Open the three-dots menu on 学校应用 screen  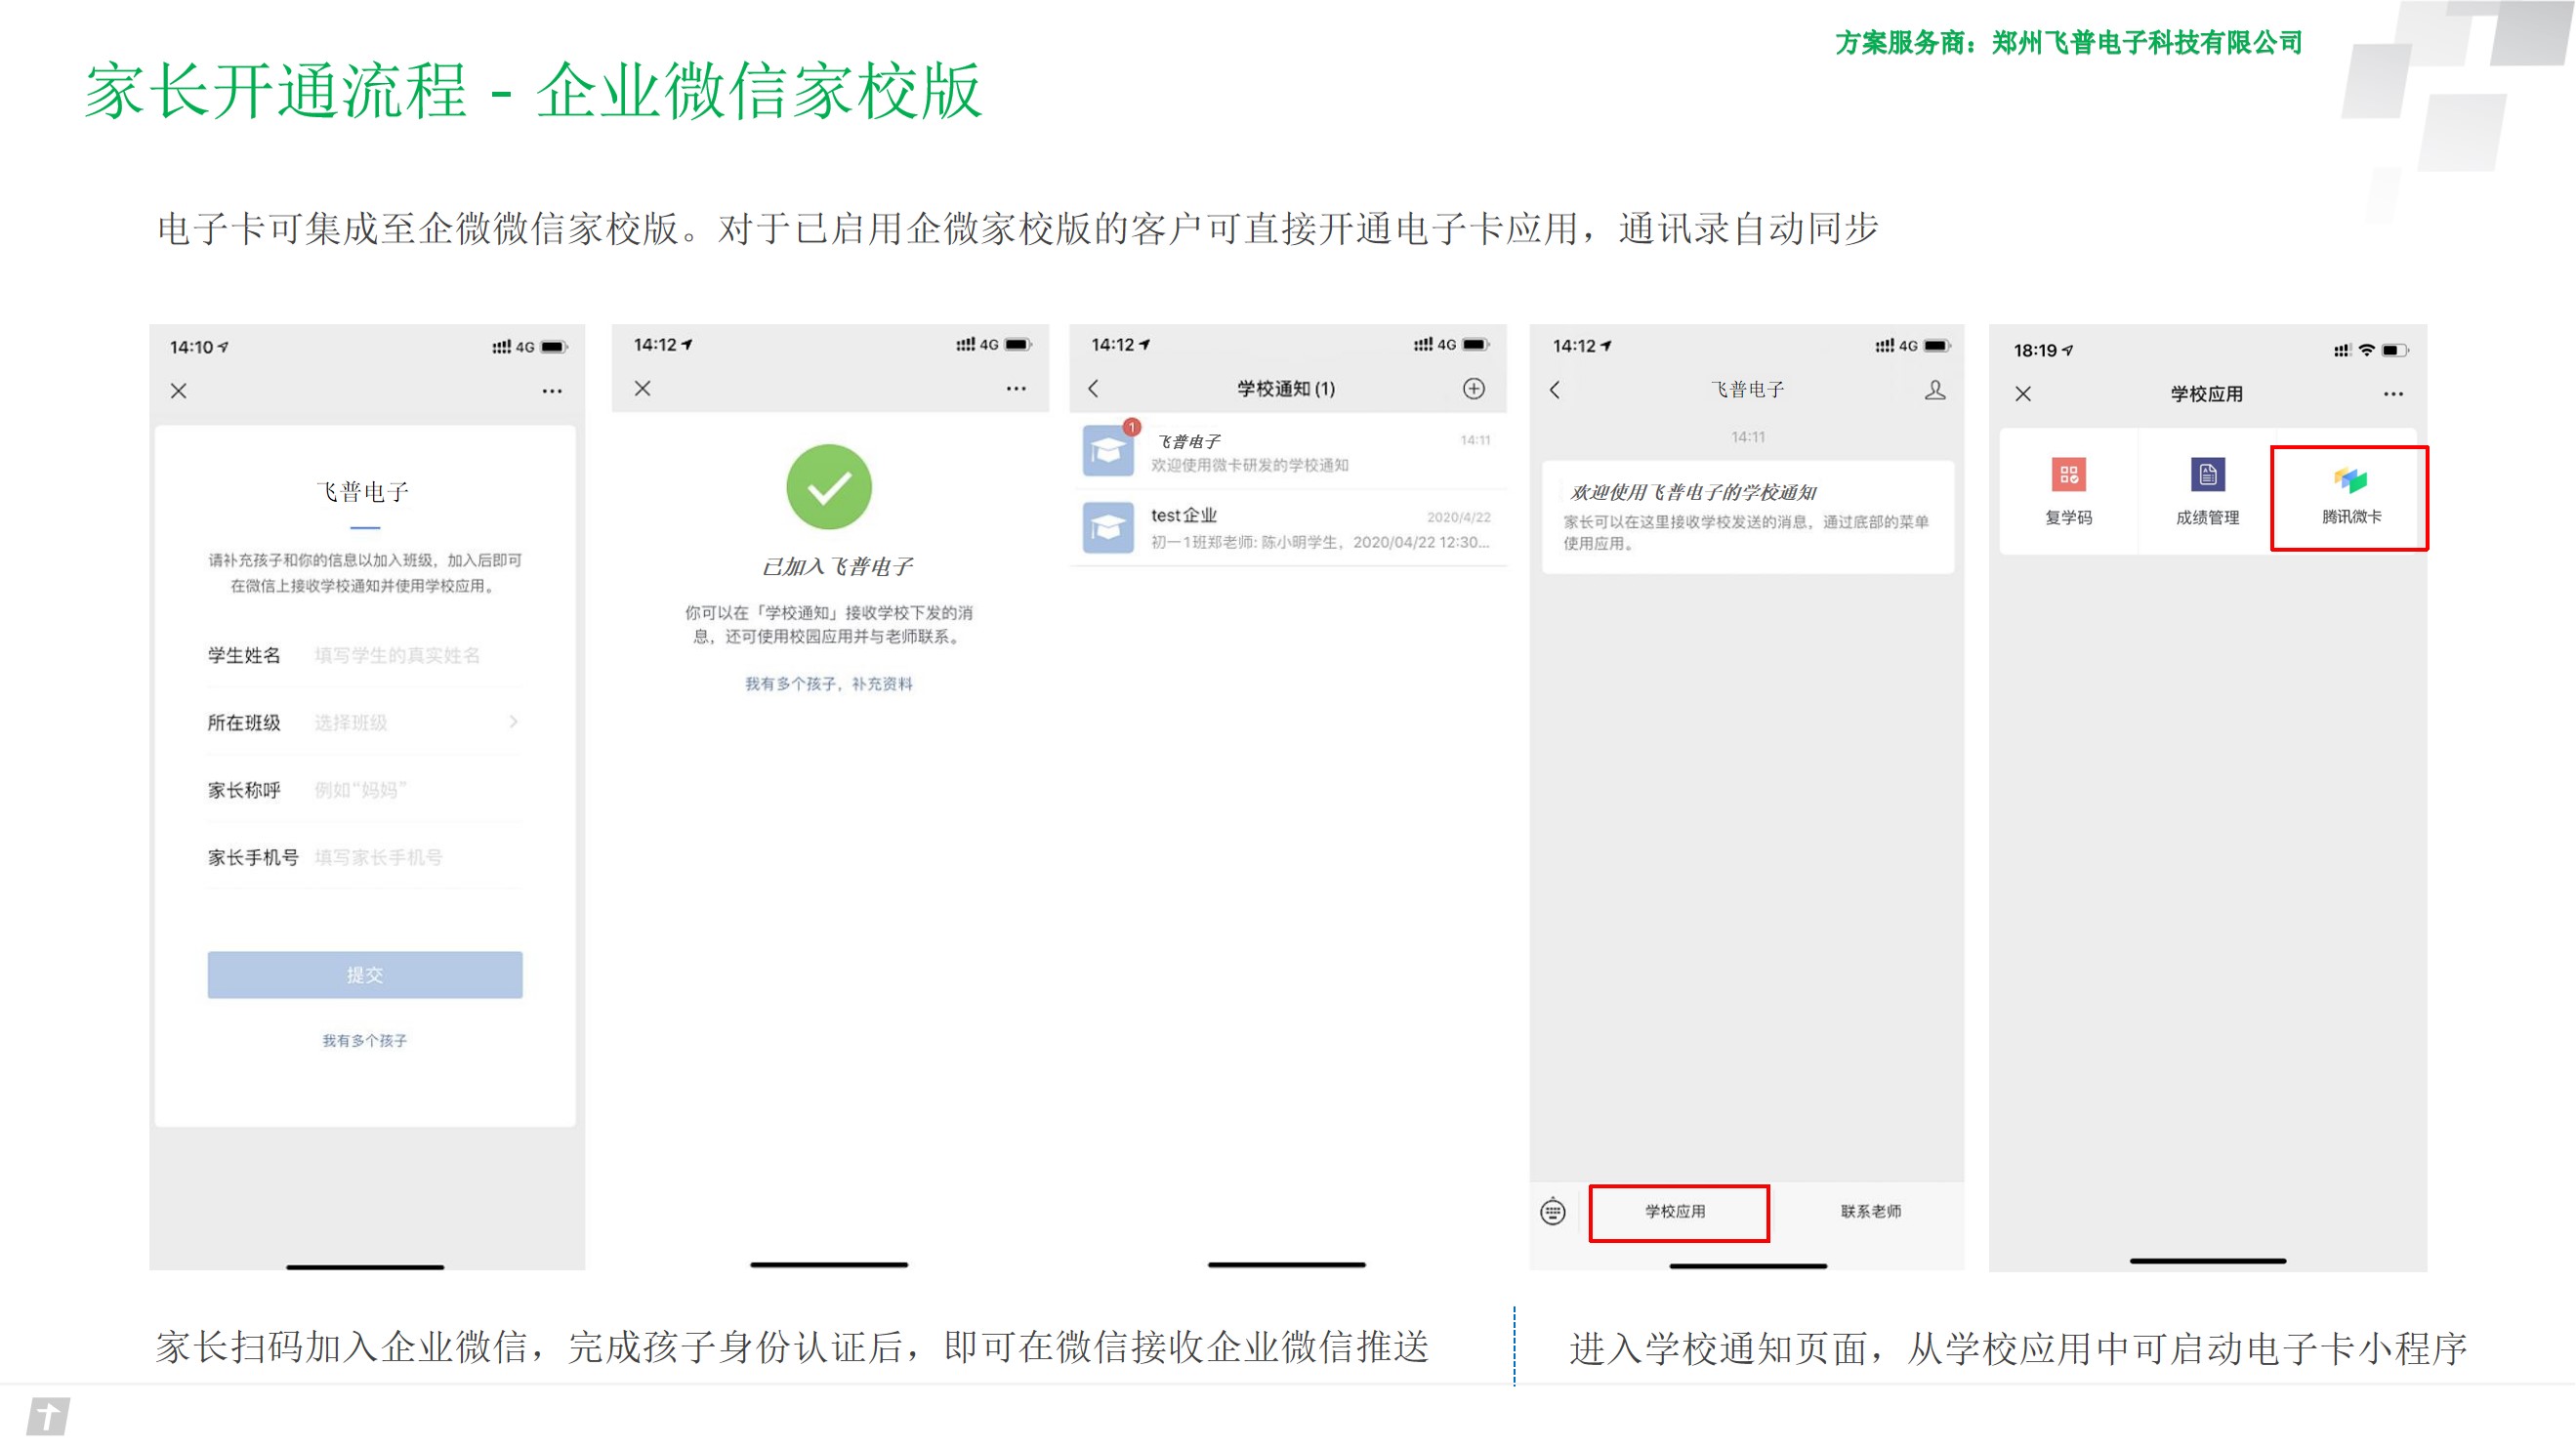tap(2392, 394)
